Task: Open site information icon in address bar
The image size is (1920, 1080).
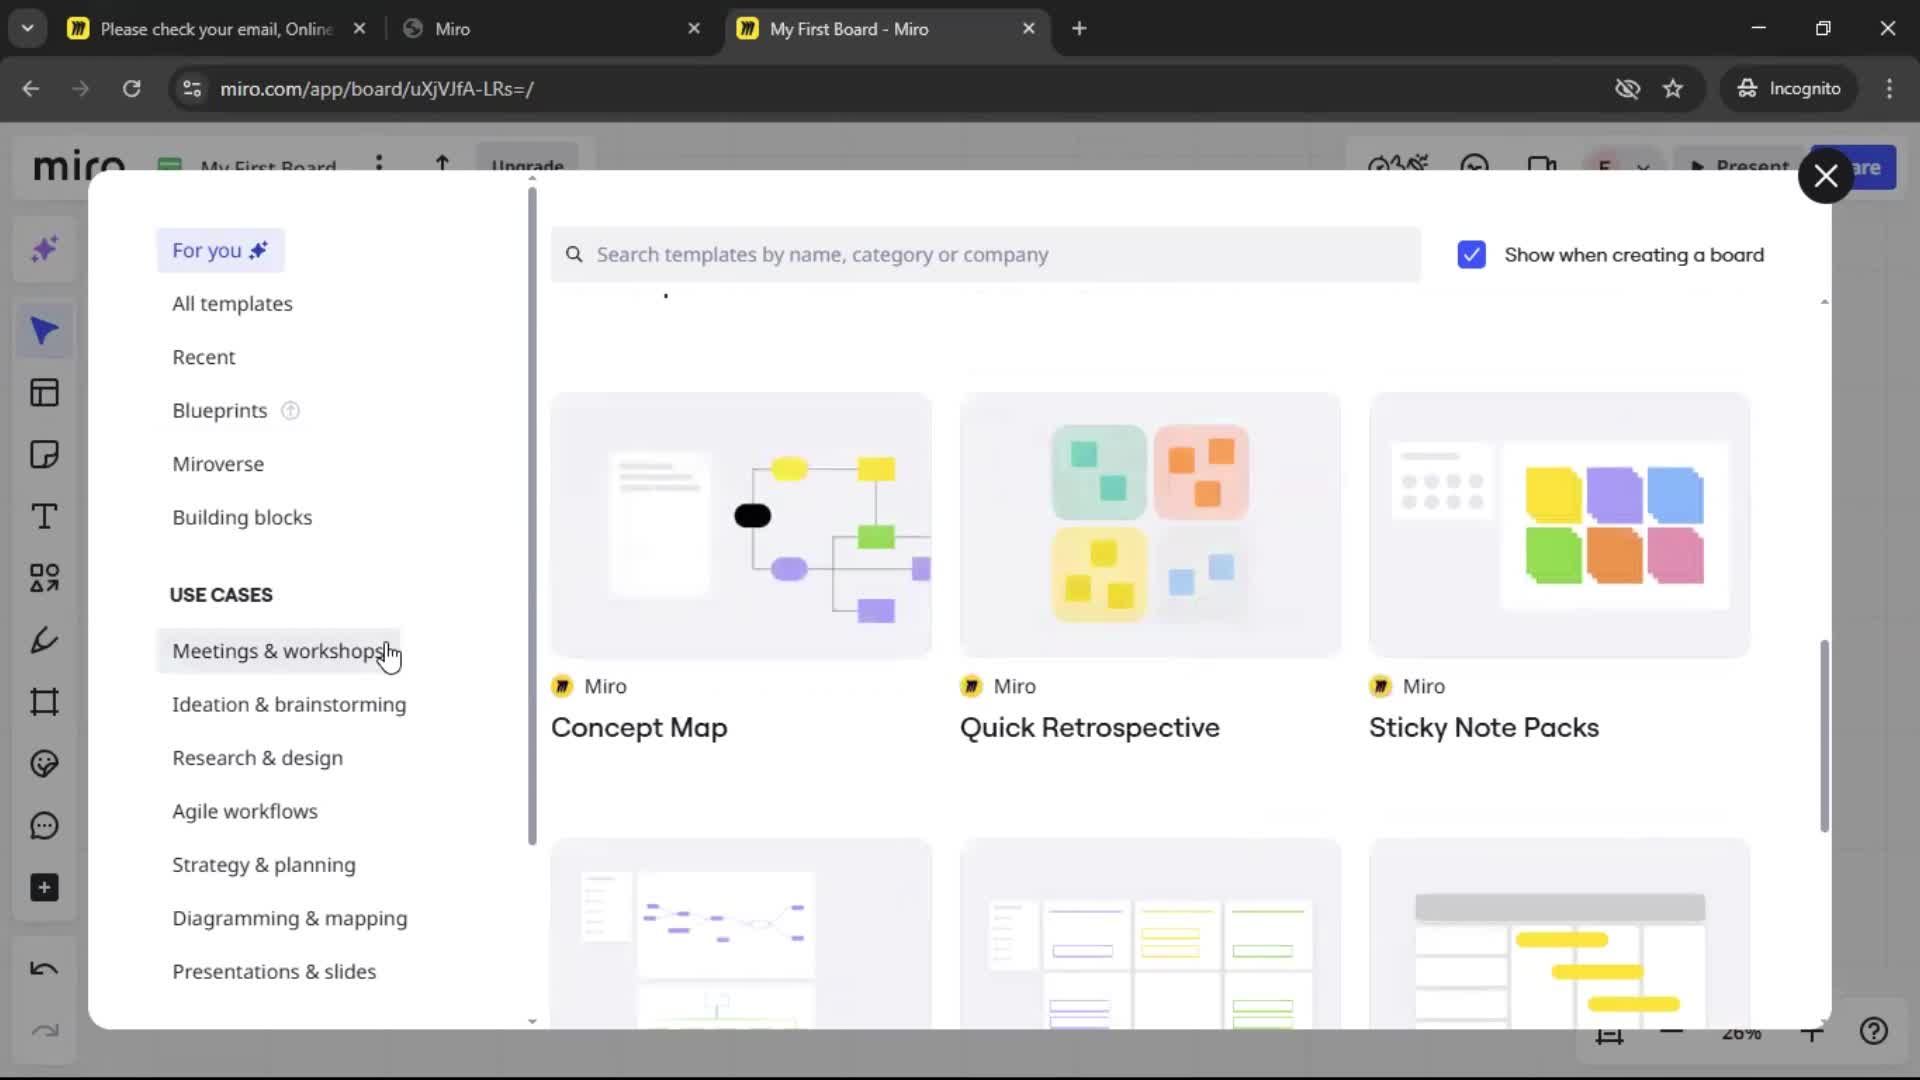Action: [192, 89]
